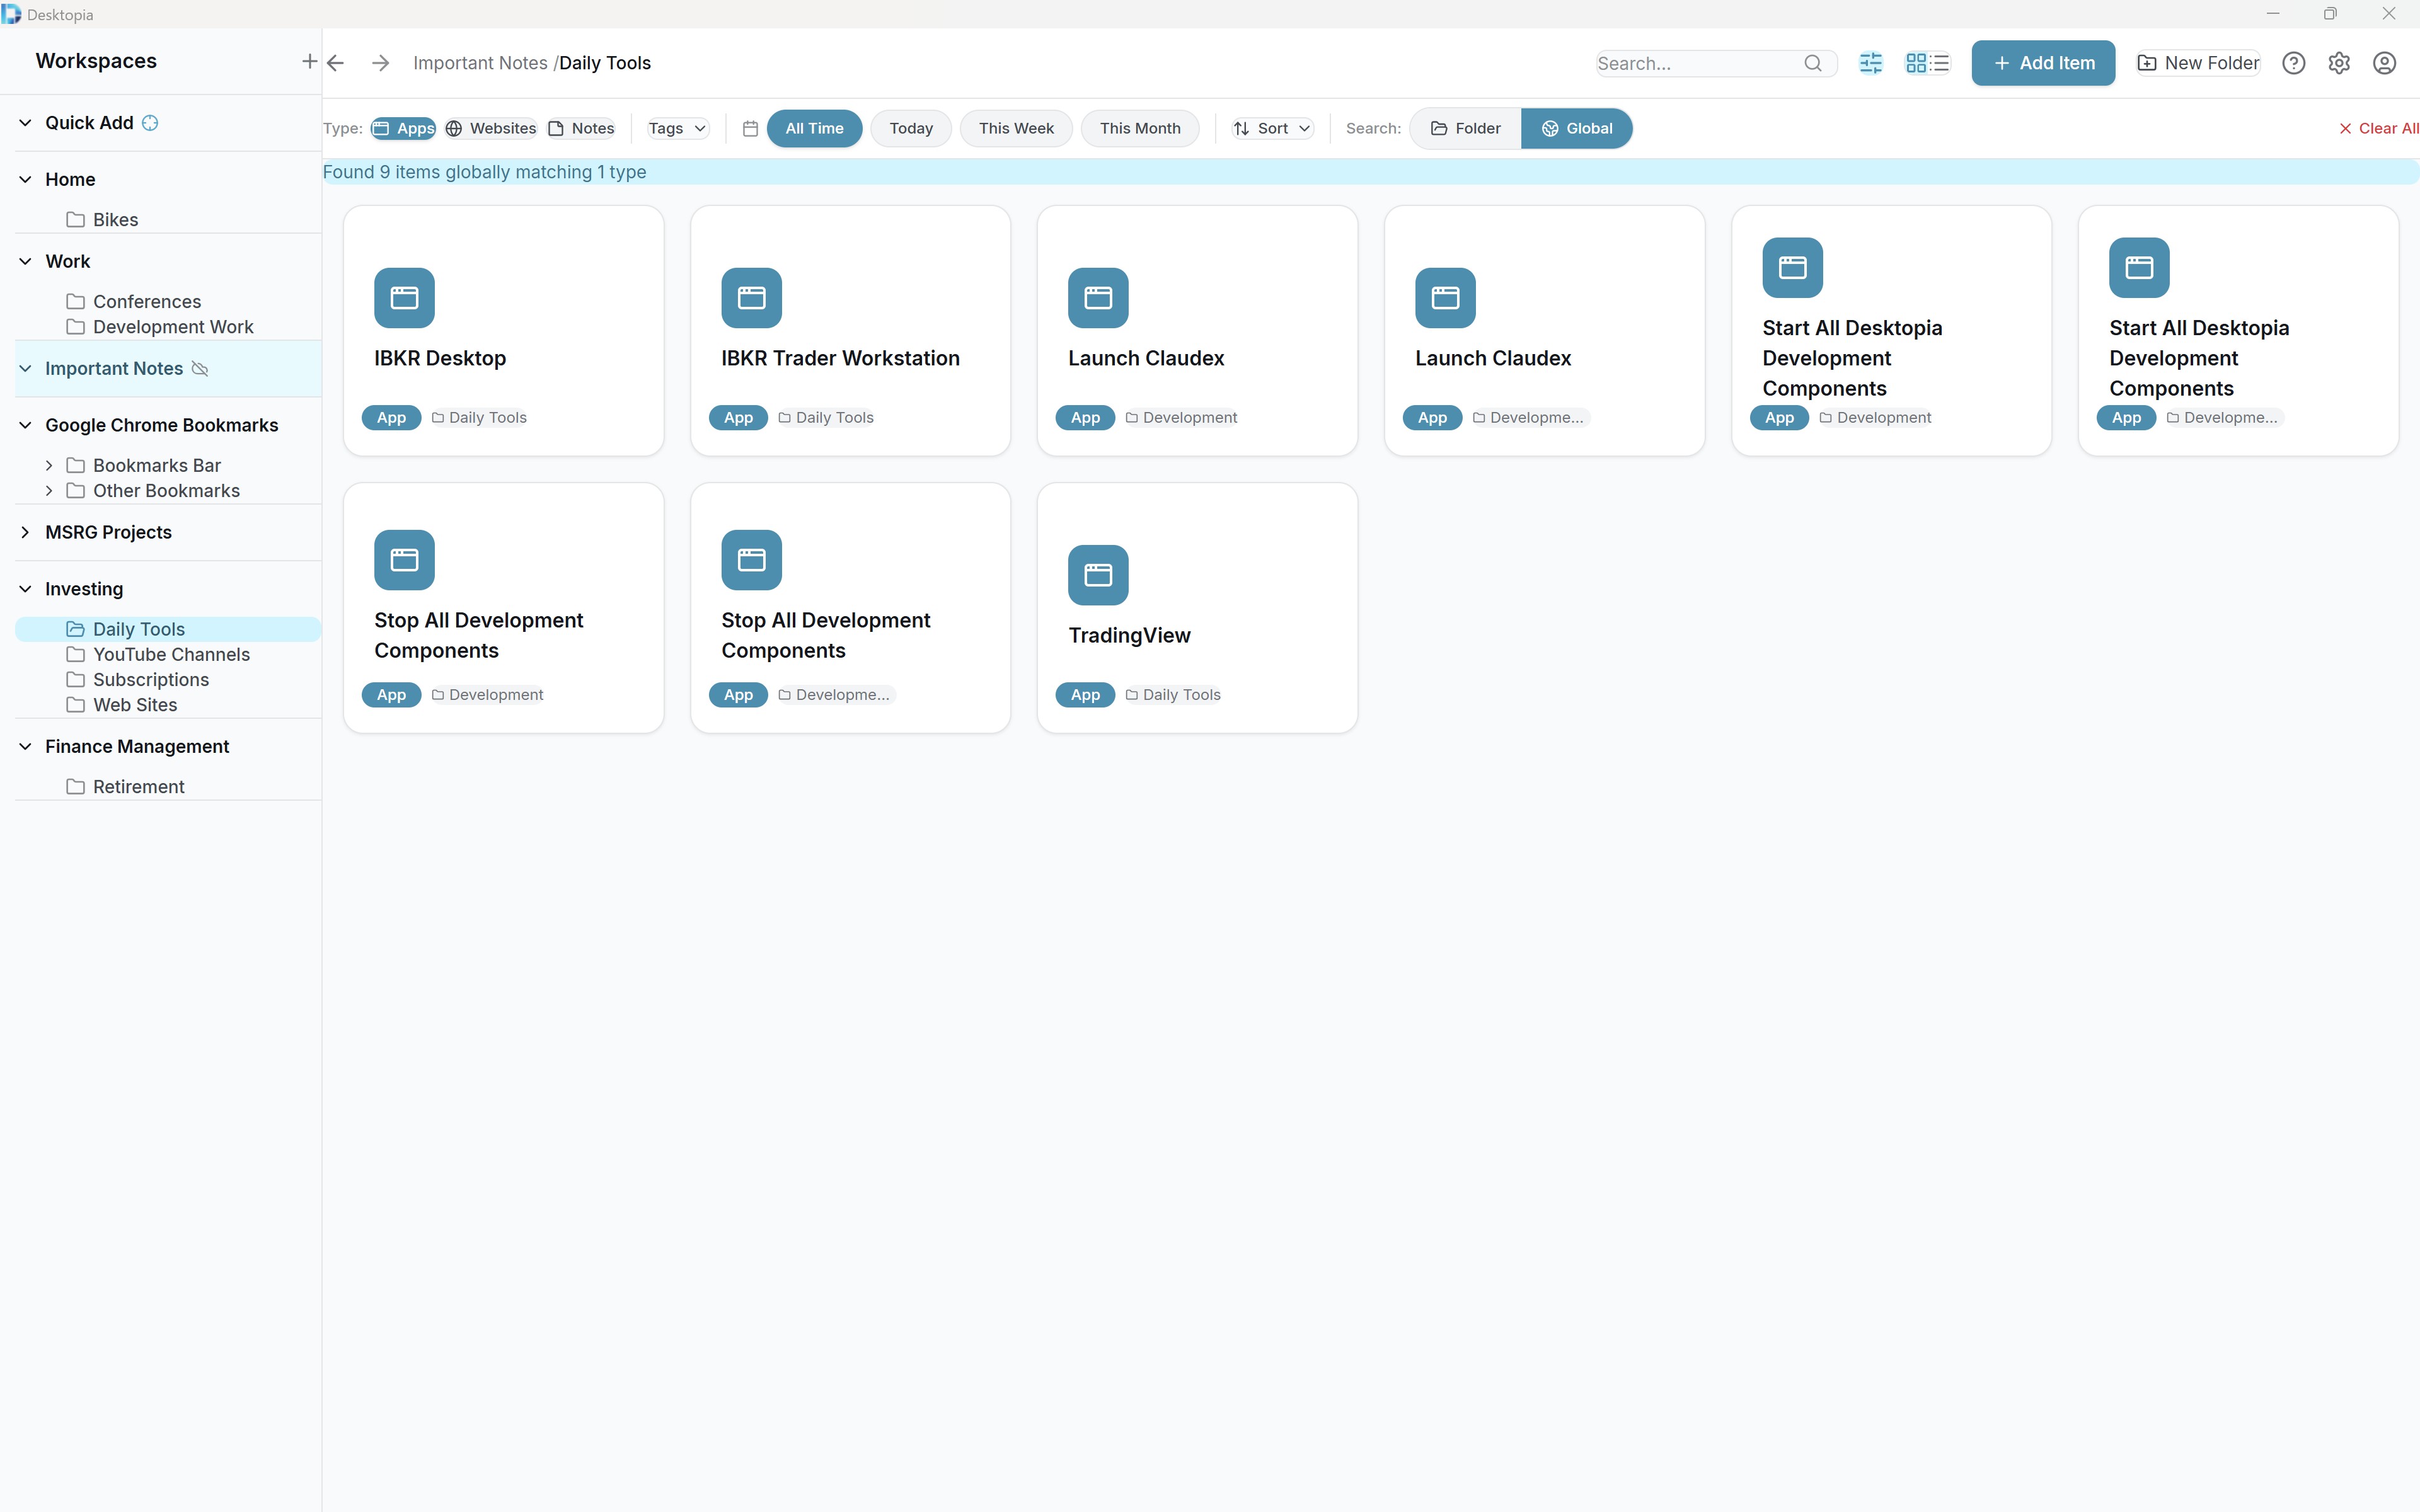
Task: Click the Add Item button
Action: 2043,62
